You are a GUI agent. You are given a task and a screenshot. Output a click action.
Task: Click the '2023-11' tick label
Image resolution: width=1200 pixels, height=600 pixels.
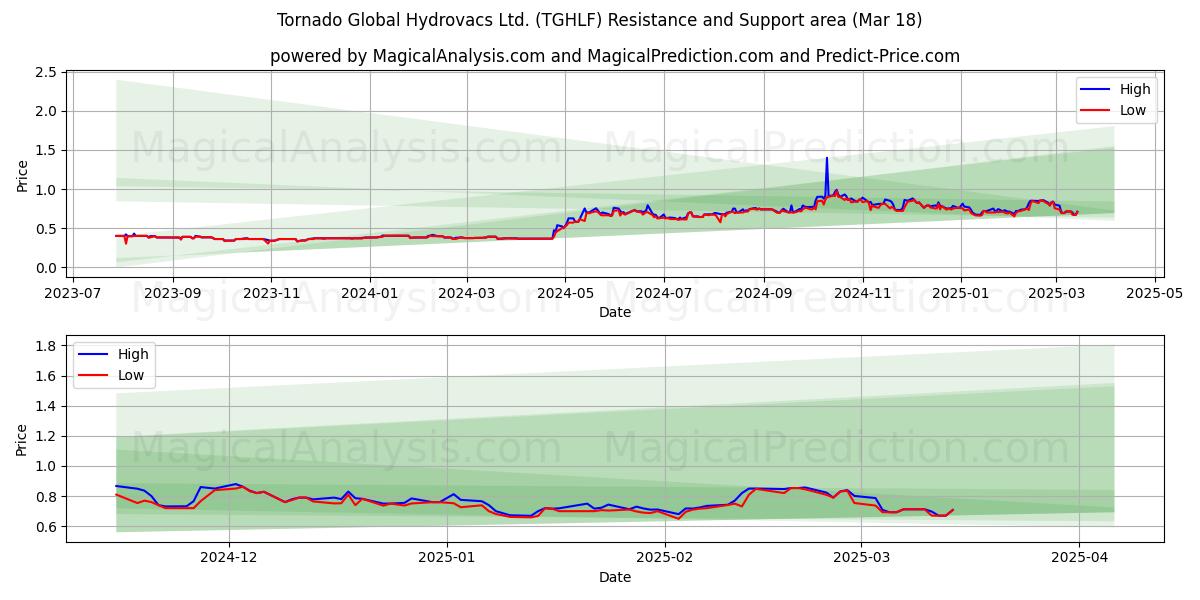click(271, 293)
